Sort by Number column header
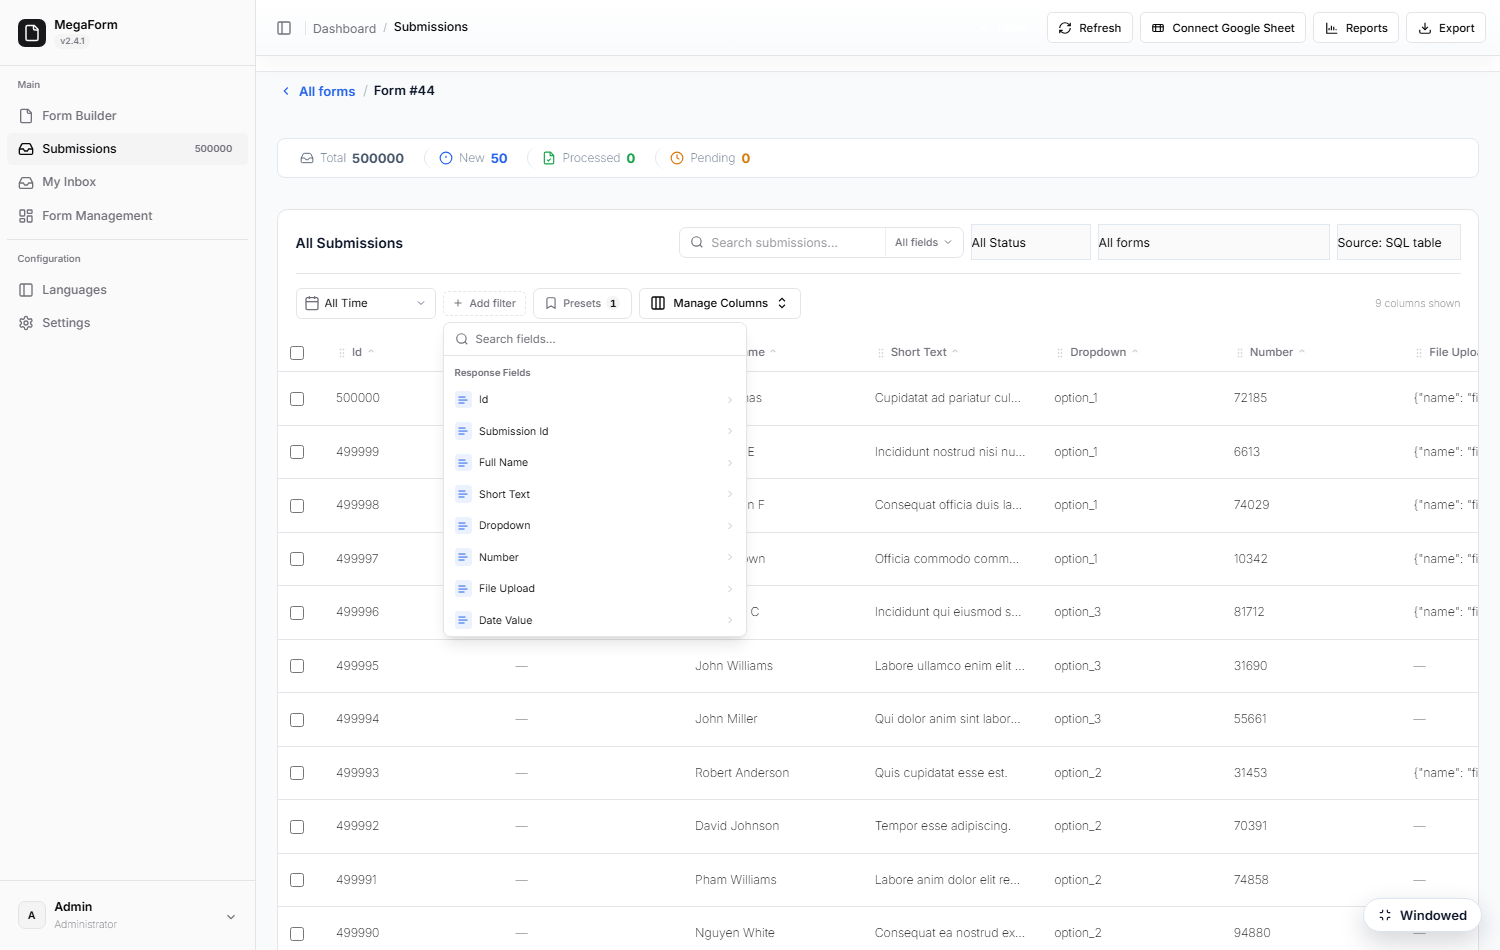1500x950 pixels. click(1277, 352)
